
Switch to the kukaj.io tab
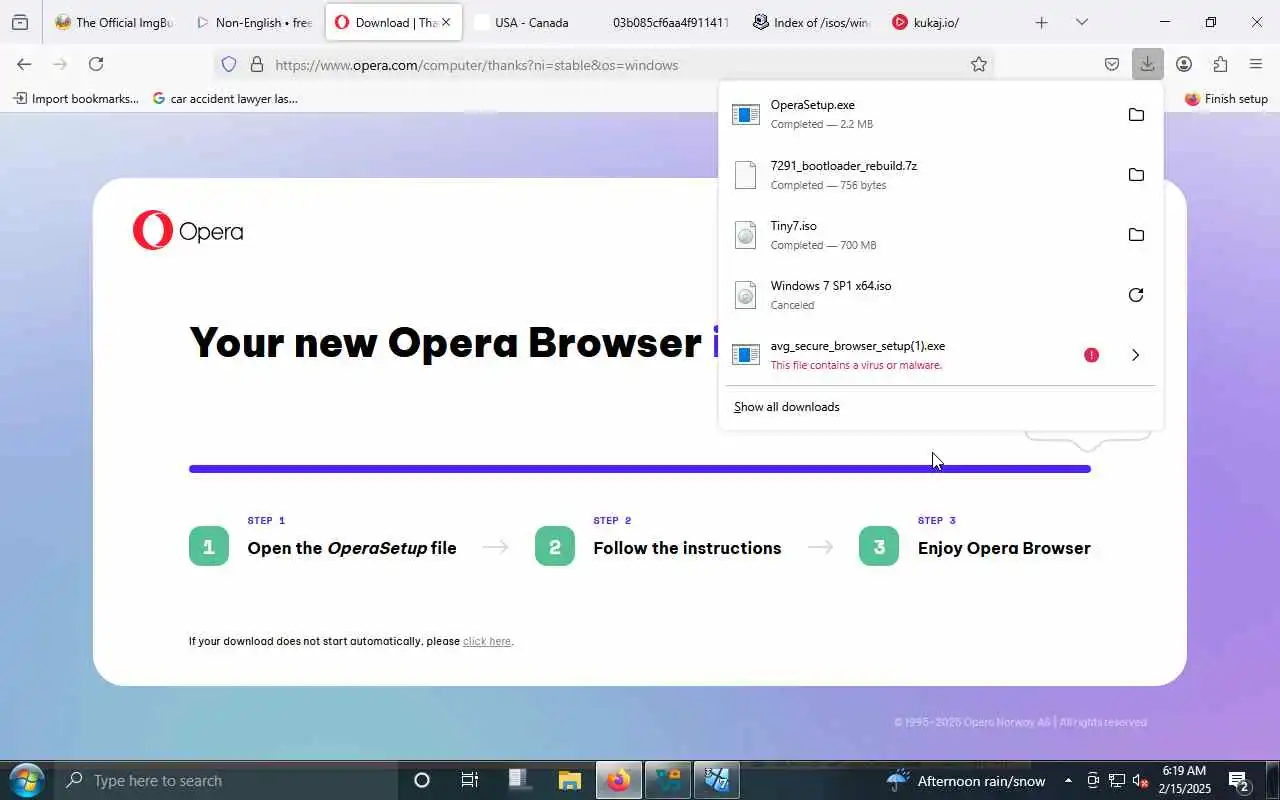[x=950, y=22]
